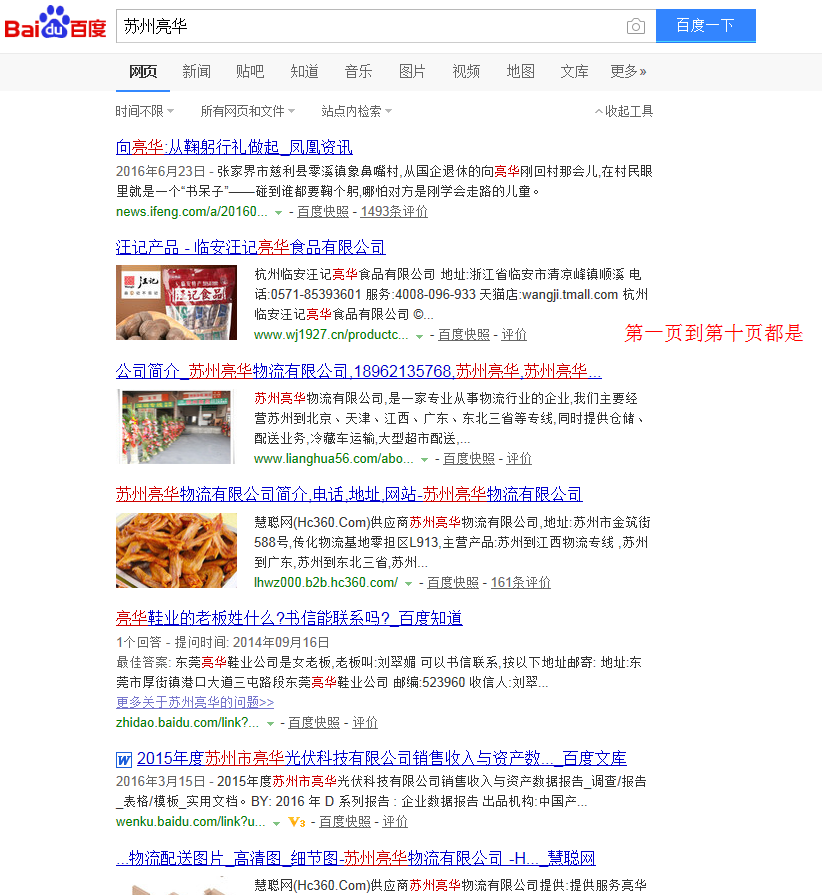Click the news.ifeng.com/a/20160... URL text

[192, 212]
